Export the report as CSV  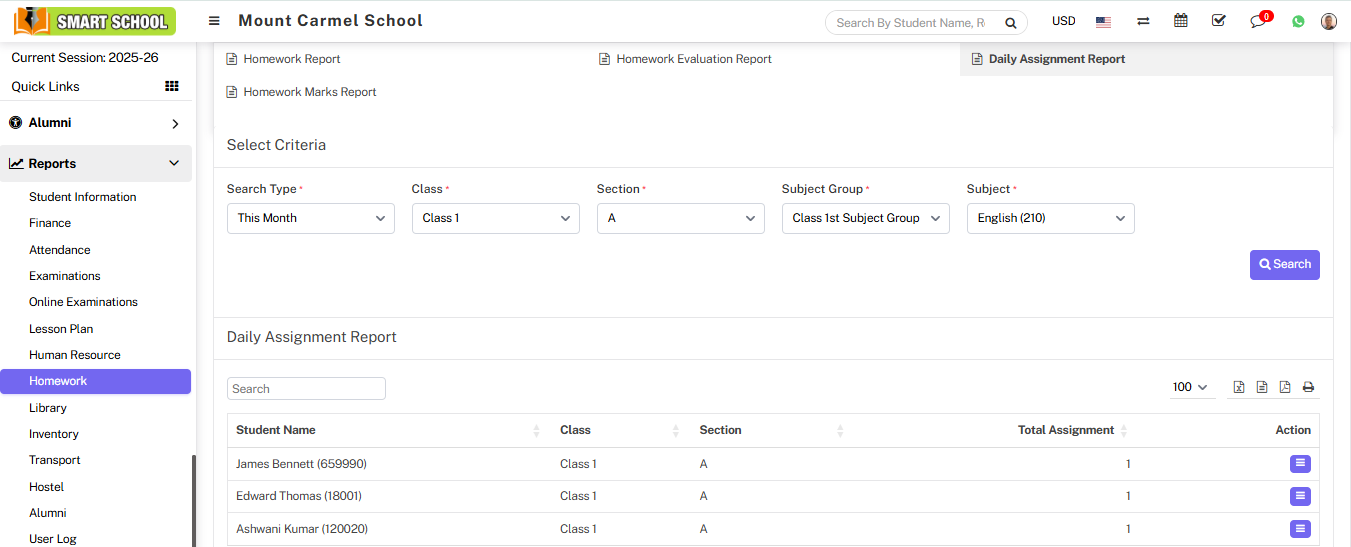click(x=1262, y=388)
